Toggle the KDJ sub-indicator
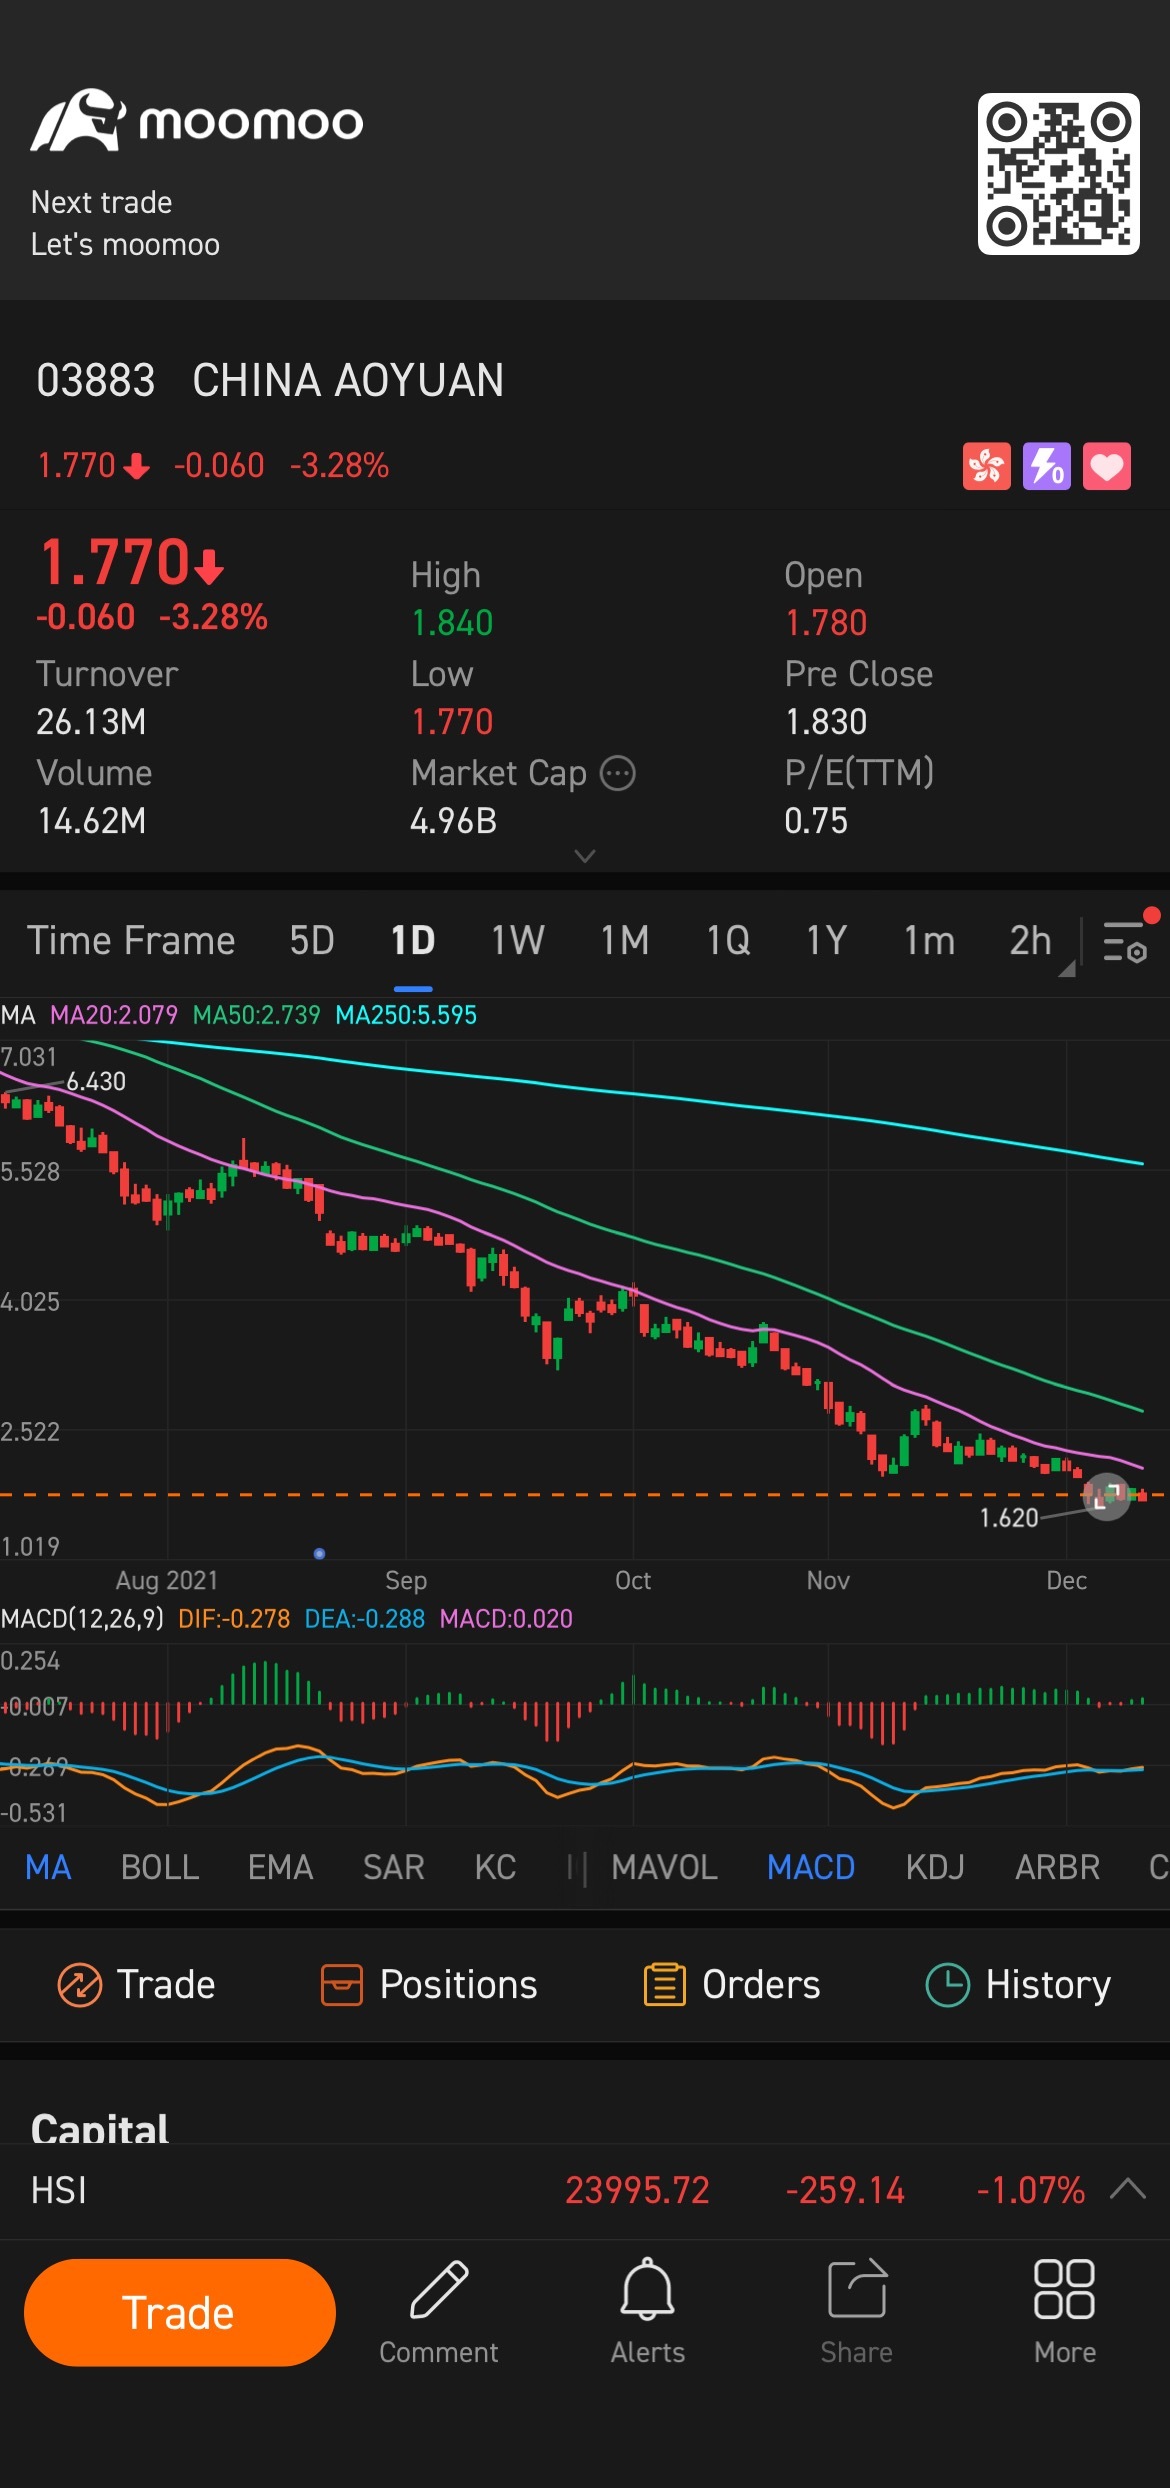 (935, 1867)
